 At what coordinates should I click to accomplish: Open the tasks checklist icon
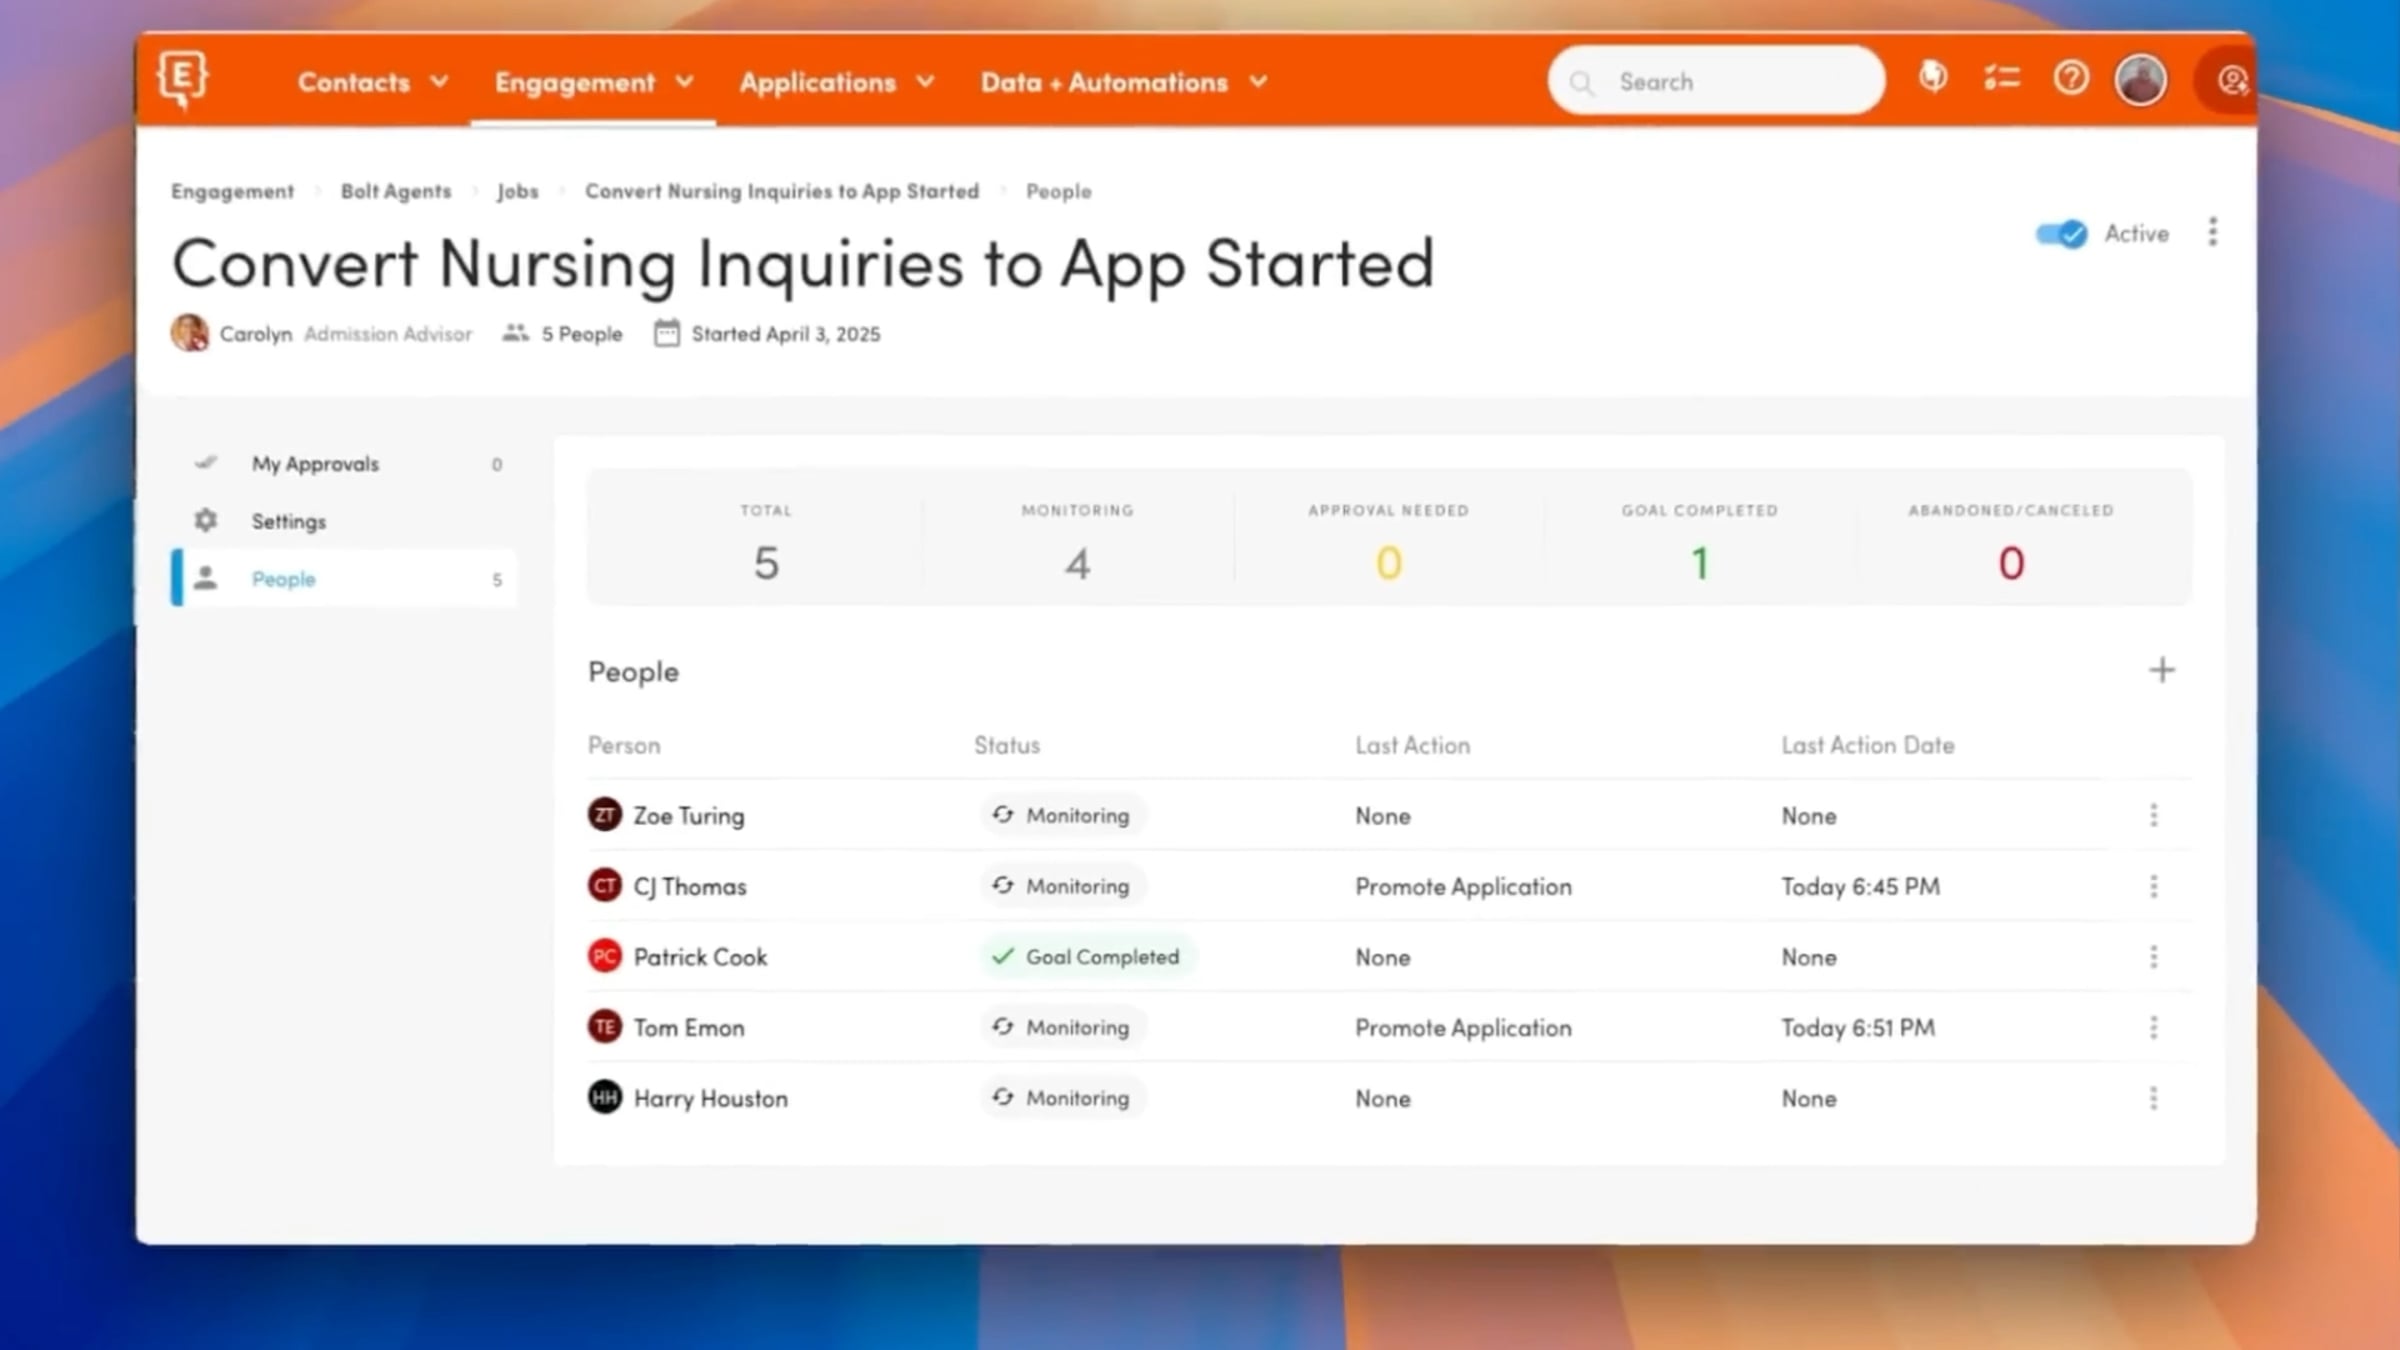pyautogui.click(x=2001, y=78)
